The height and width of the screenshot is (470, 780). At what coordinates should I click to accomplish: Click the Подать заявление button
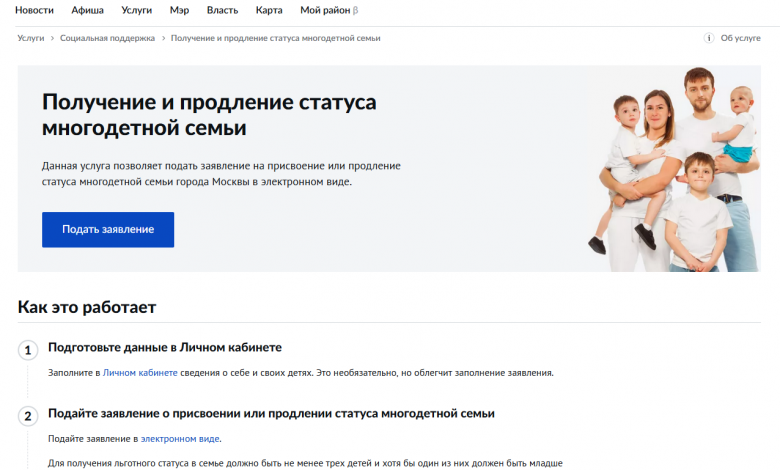click(x=108, y=229)
